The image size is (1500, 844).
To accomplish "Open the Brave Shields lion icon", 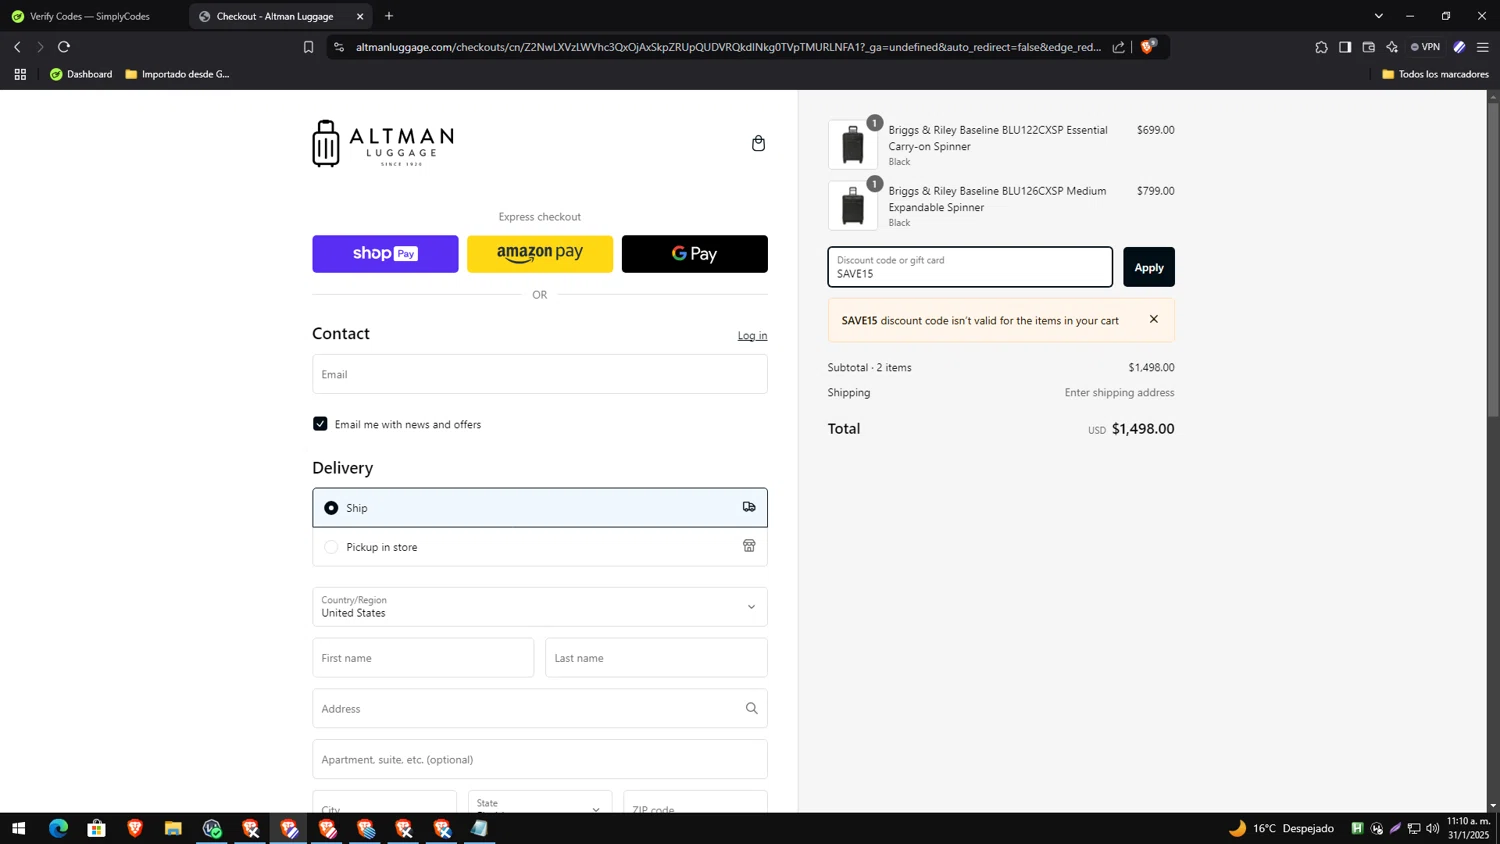I will [x=1148, y=46].
